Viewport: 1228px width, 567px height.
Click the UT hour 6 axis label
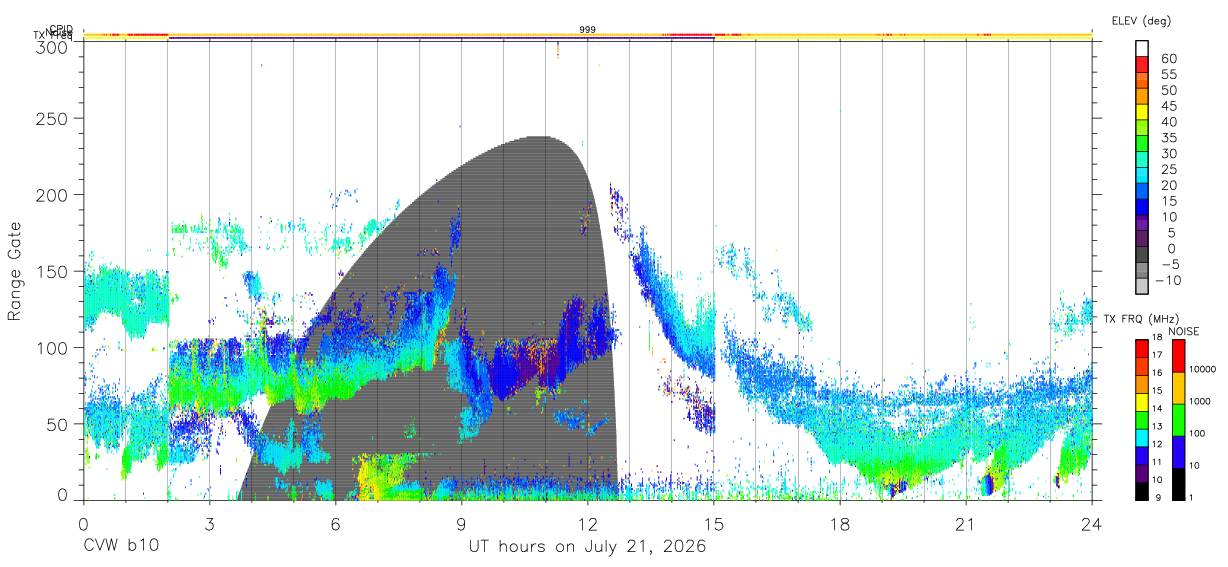pos(335,524)
